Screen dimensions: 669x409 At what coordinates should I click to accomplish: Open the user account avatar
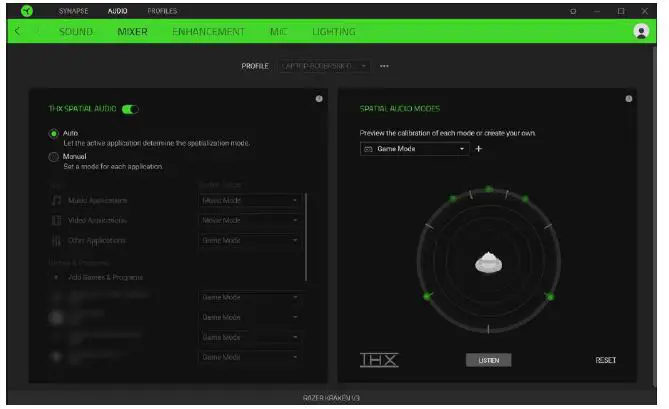tap(641, 31)
